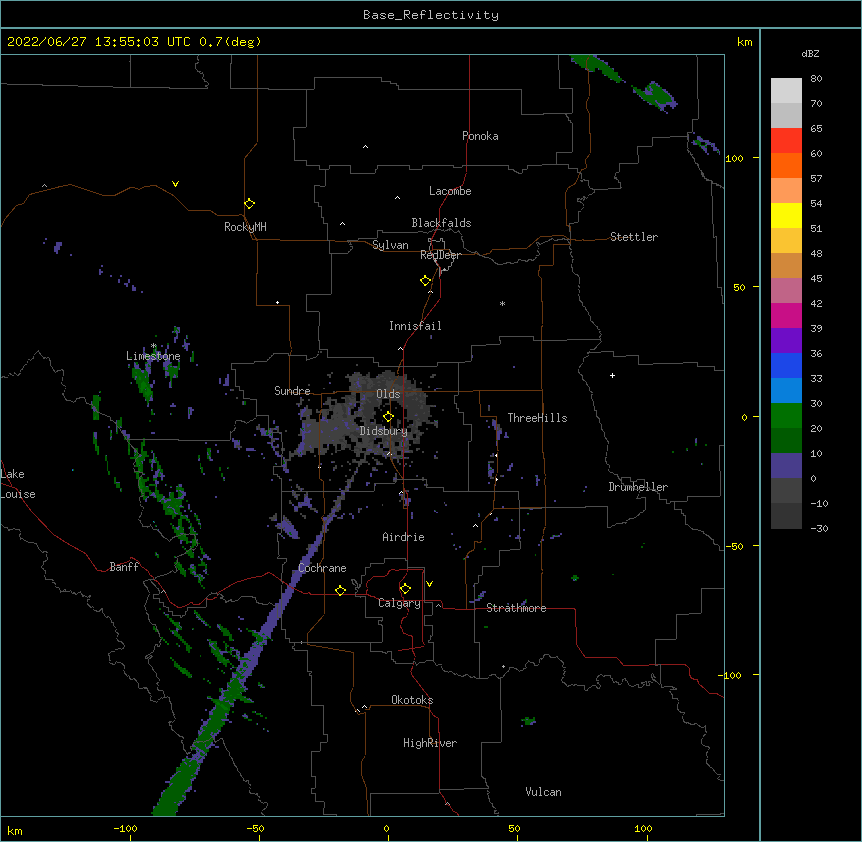Select the yellow diamond marker south of RedDeer

tap(426, 281)
